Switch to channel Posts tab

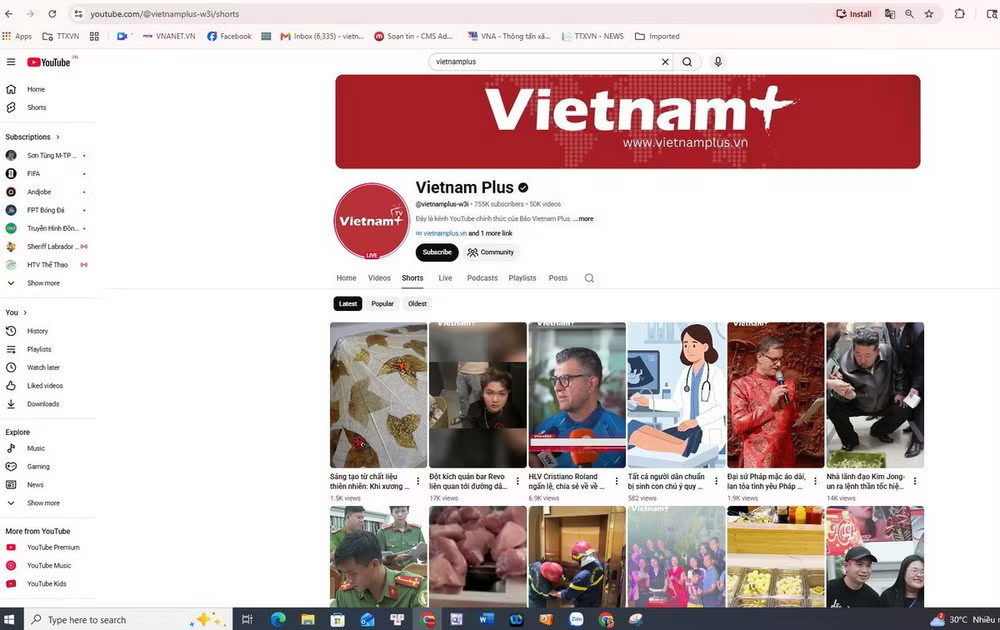coord(558,278)
